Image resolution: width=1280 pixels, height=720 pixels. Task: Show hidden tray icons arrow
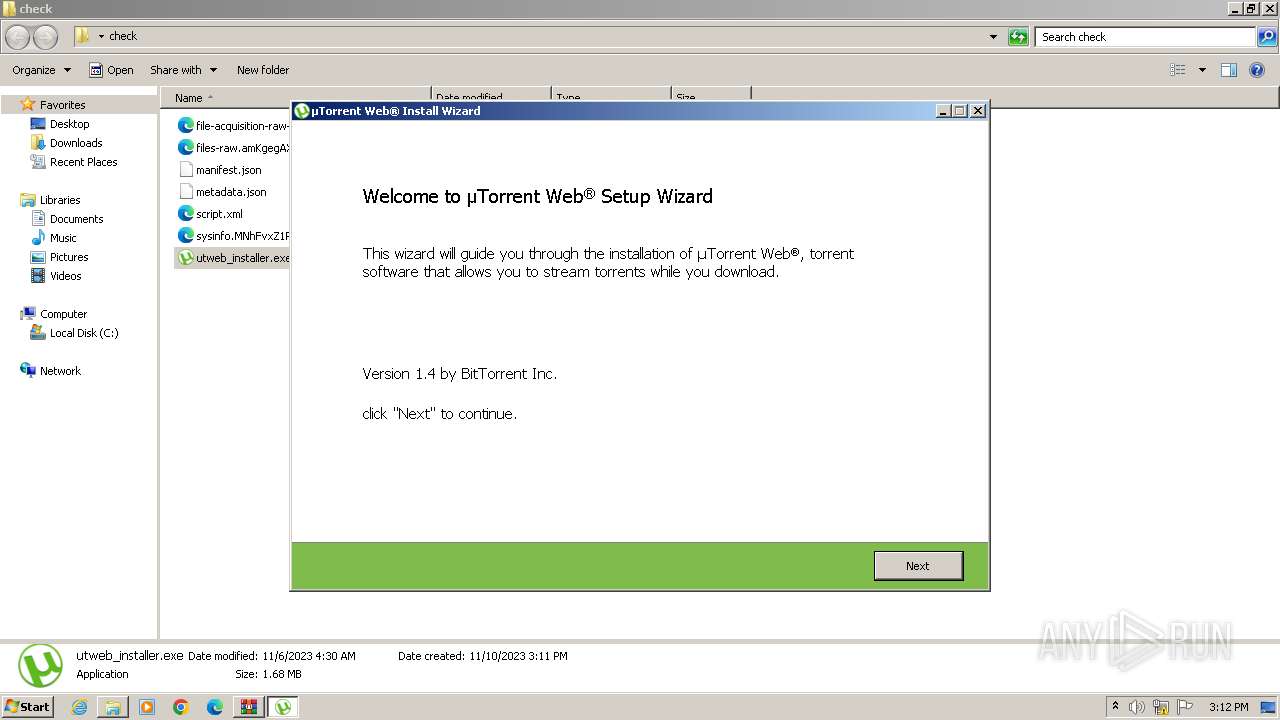(1115, 707)
